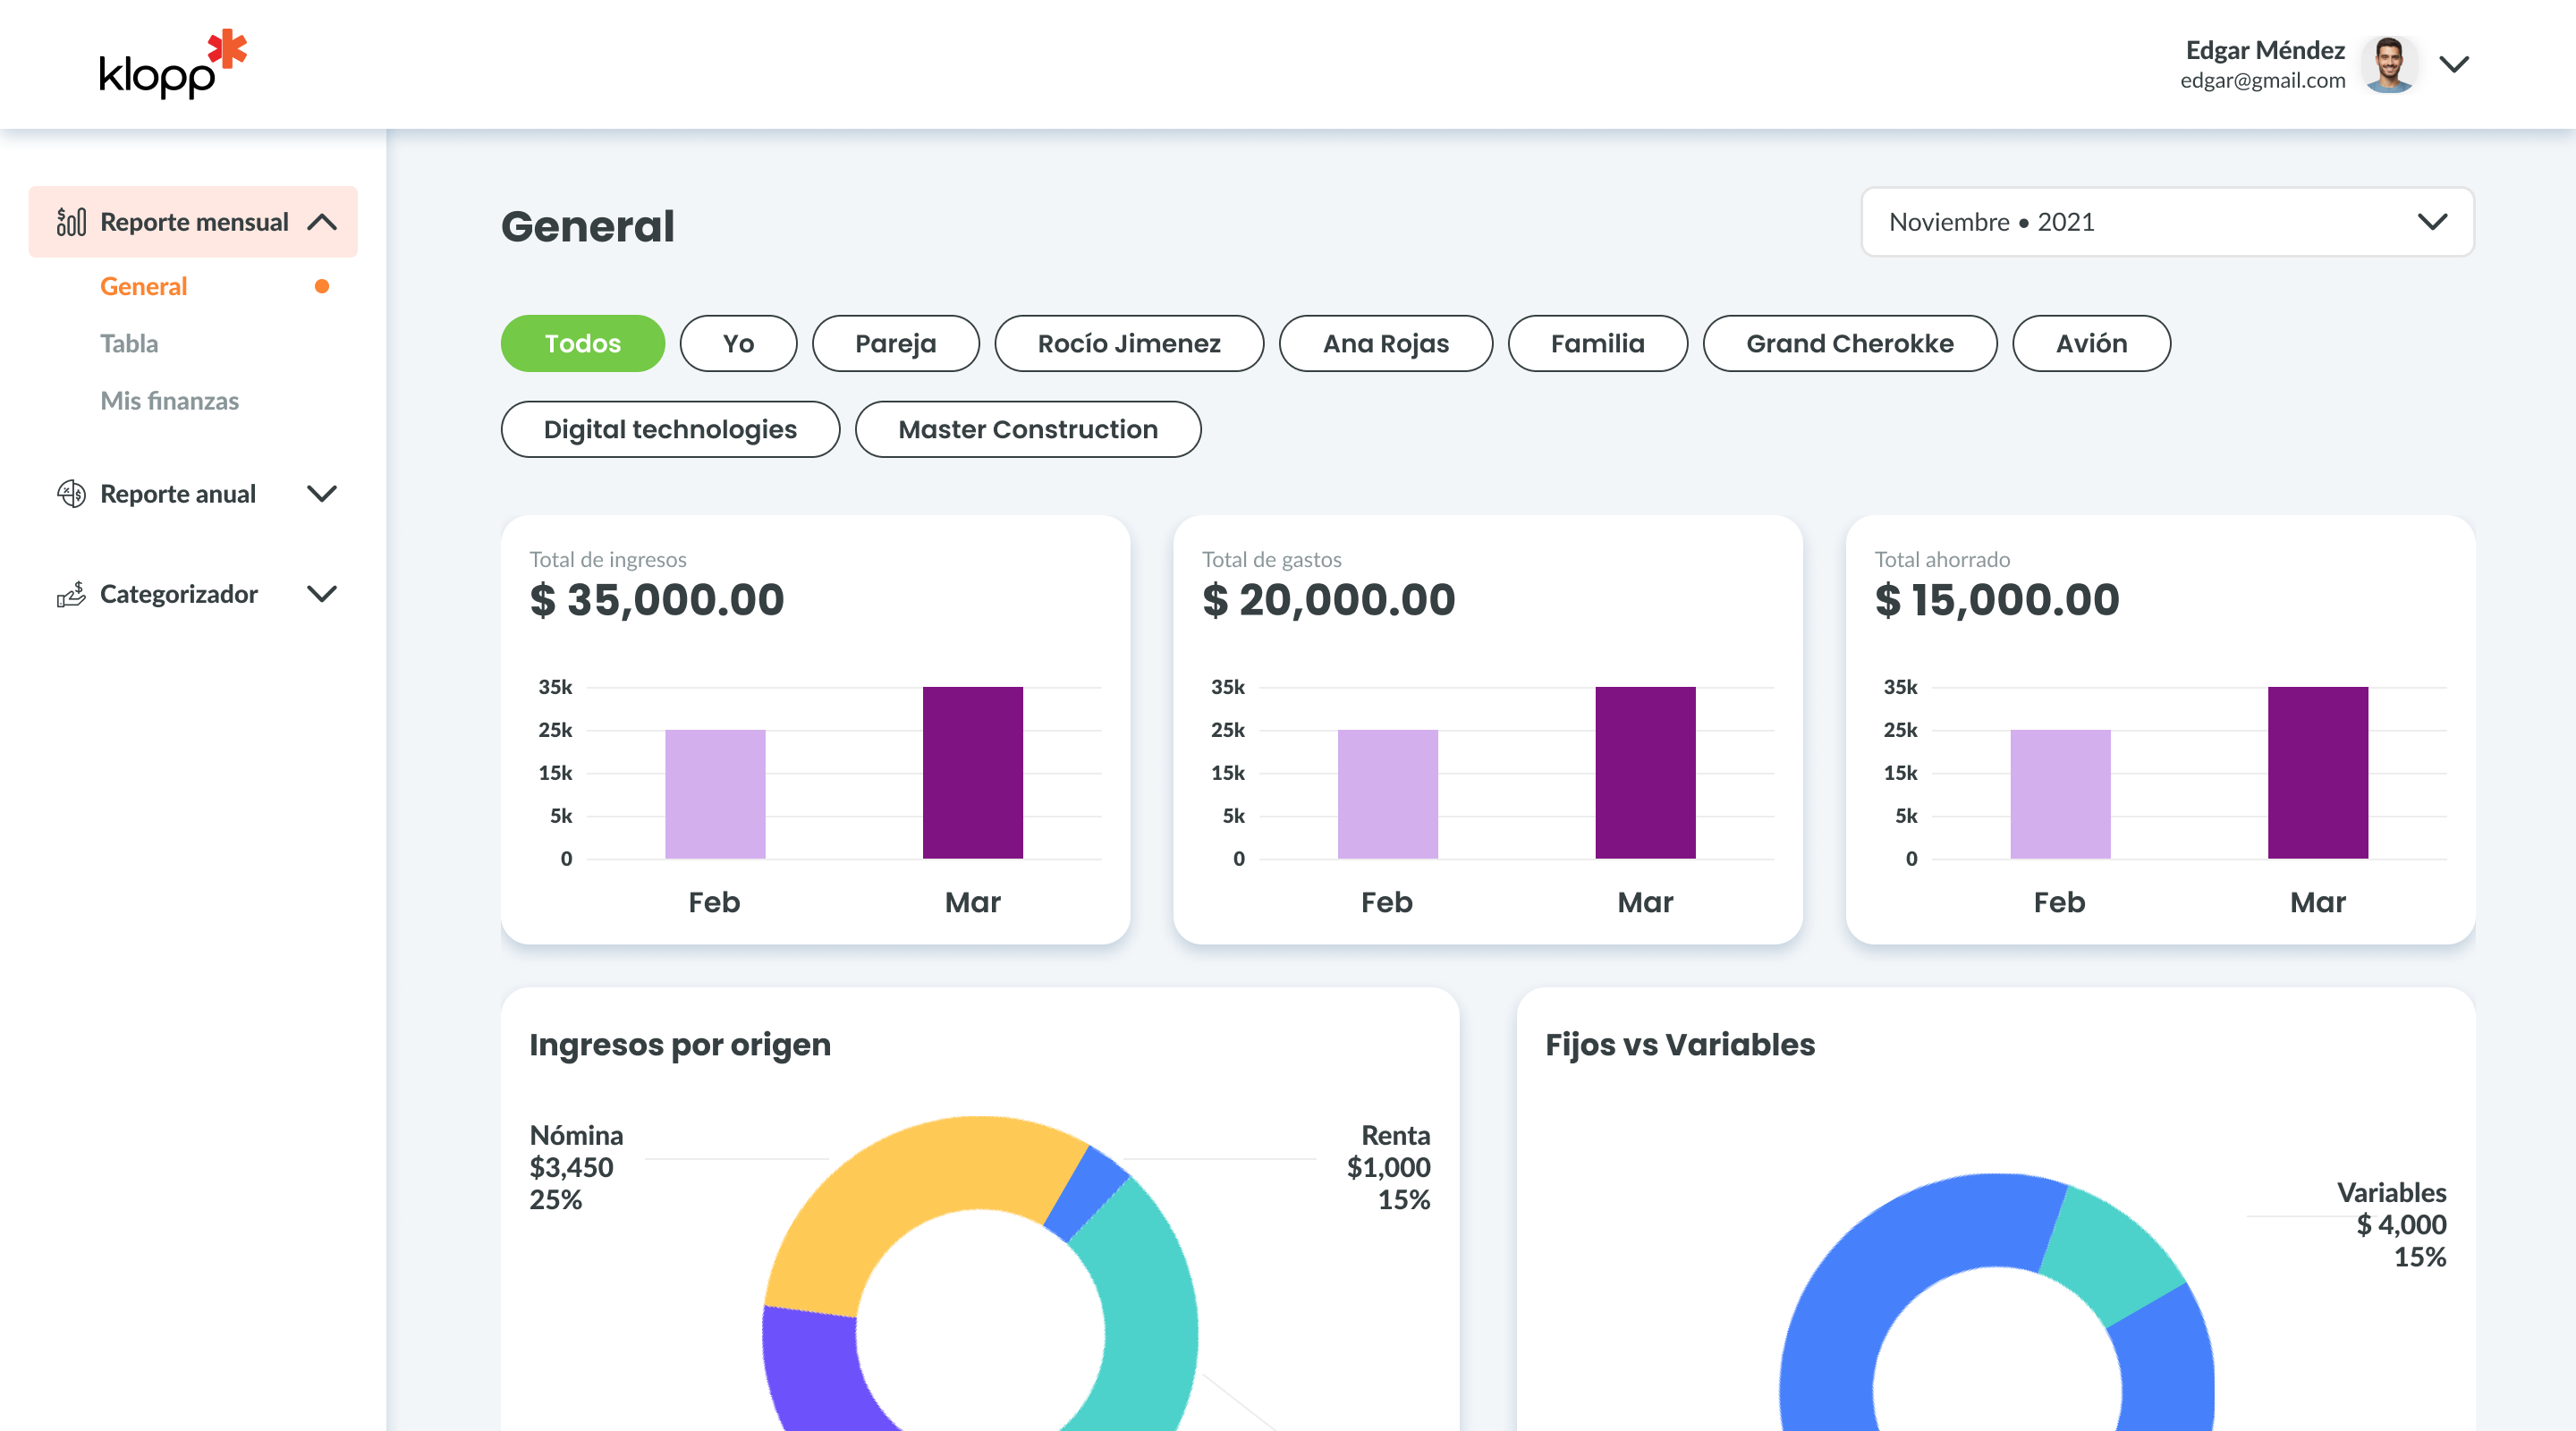Click the Mar bar in Total de gastos
Viewport: 2576px width, 1431px height.
1644,772
